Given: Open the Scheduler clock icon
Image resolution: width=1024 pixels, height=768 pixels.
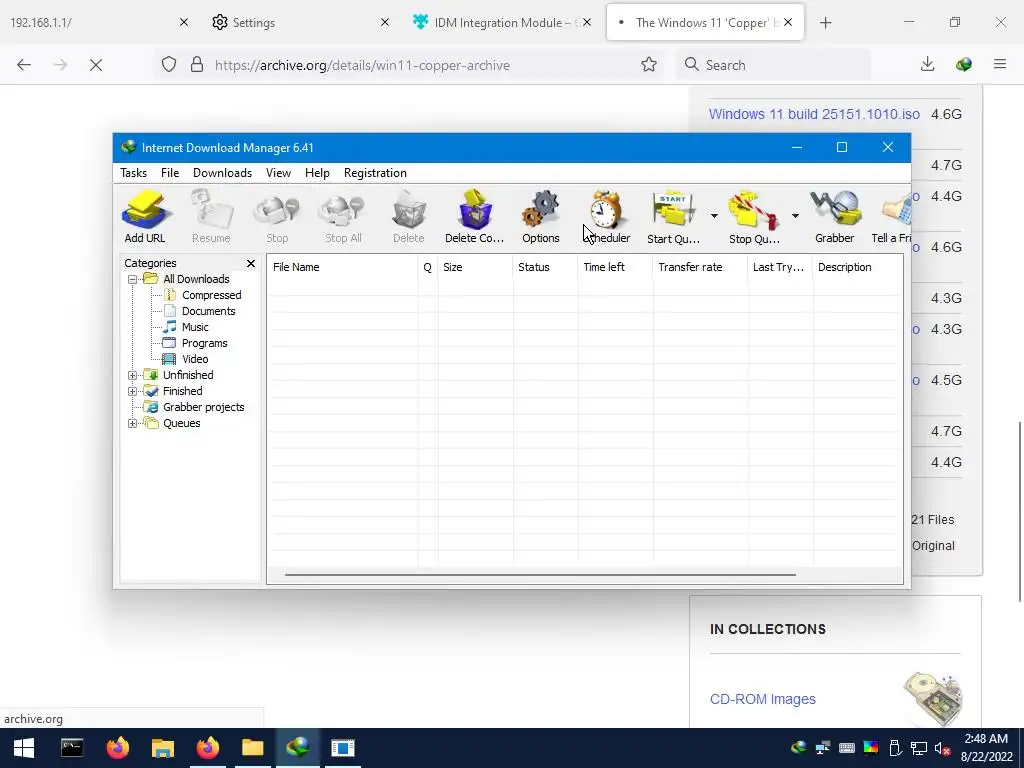Looking at the screenshot, I should click(607, 217).
